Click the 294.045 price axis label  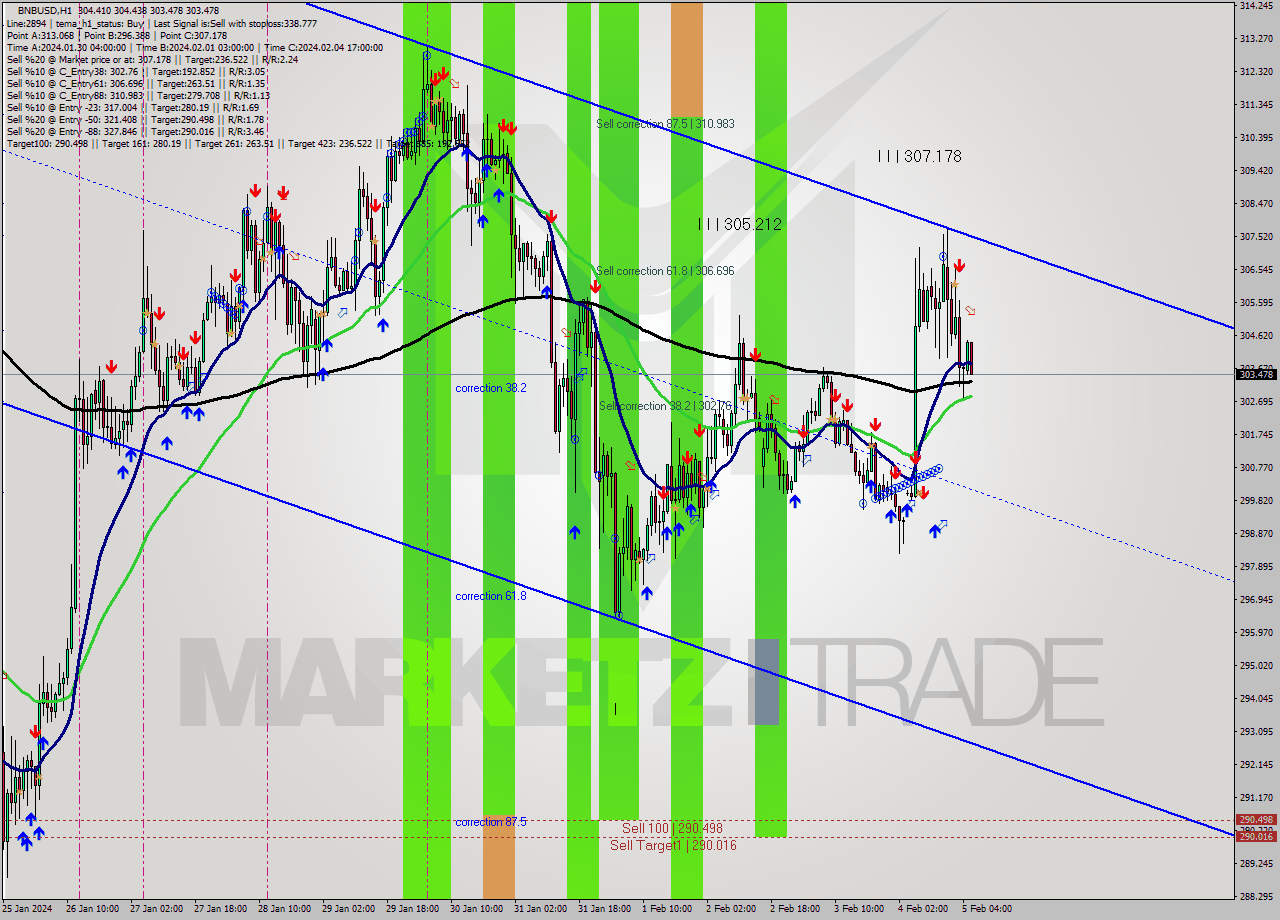1256,699
